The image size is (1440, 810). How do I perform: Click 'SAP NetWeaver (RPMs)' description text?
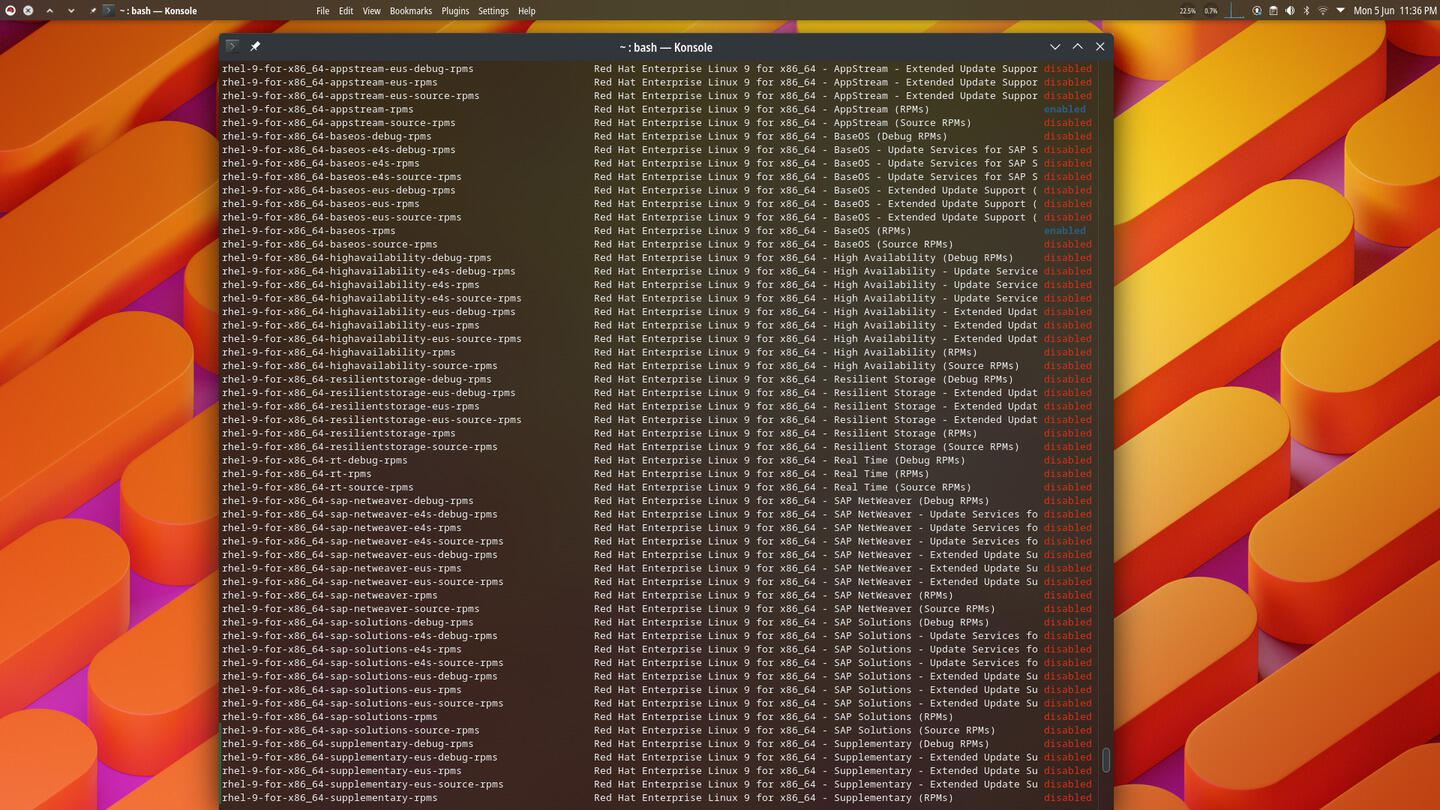[x=894, y=595]
